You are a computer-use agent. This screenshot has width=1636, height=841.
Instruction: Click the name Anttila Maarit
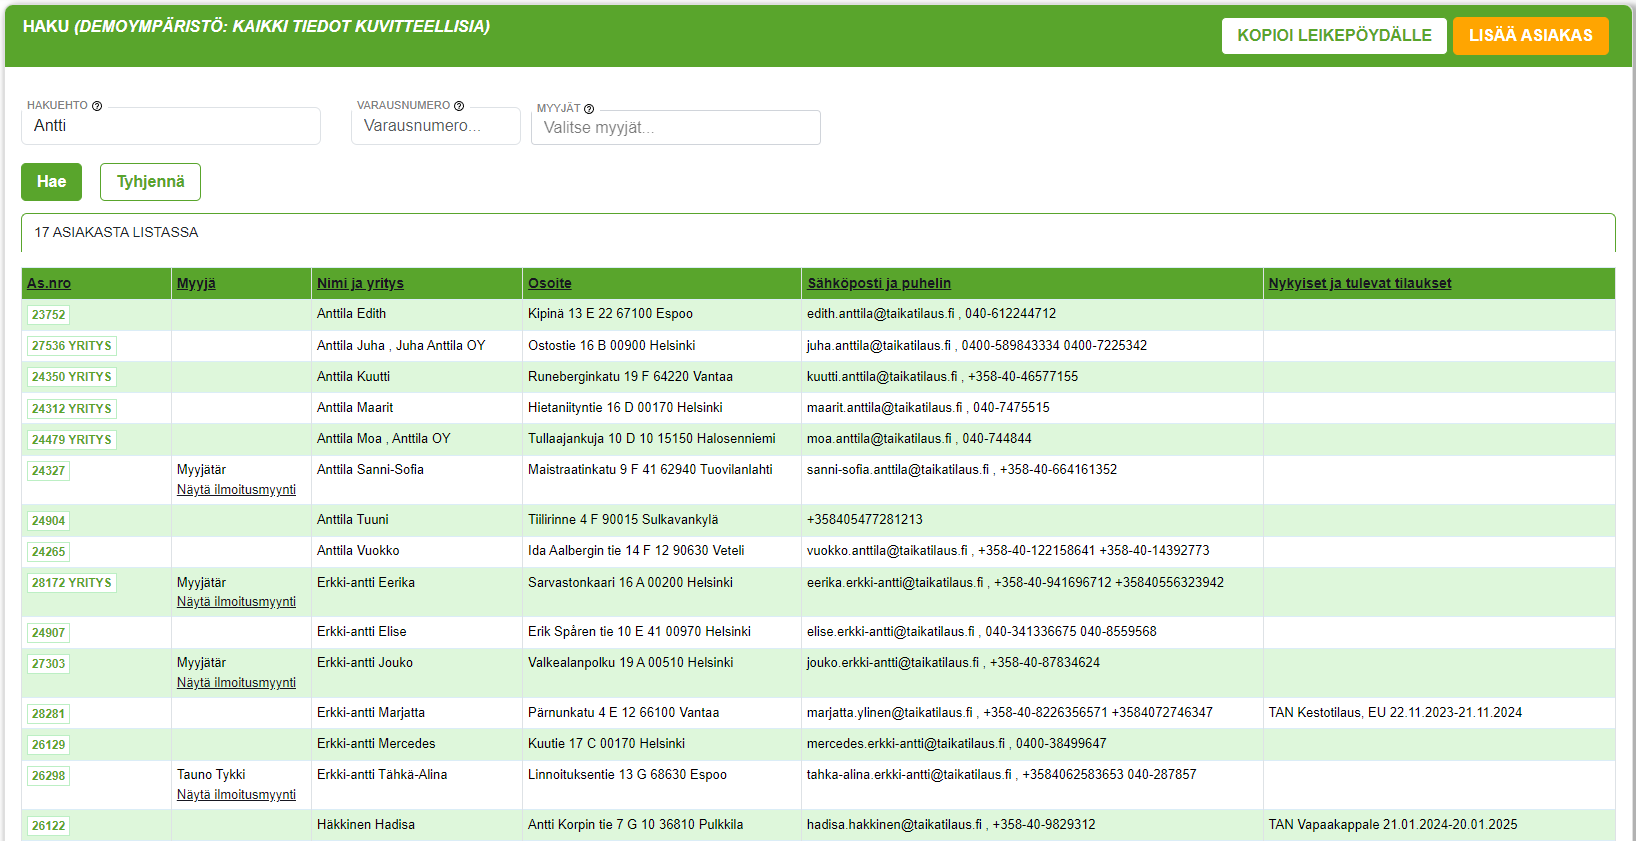355,408
